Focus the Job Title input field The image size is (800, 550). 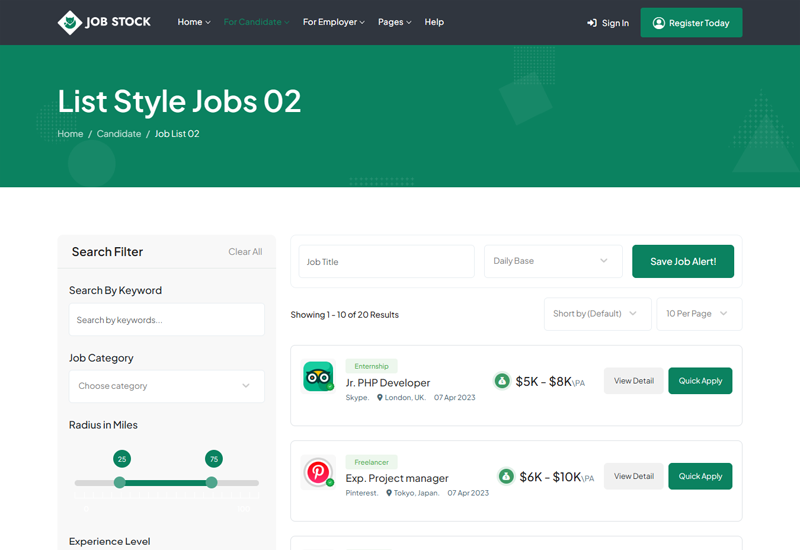point(387,261)
